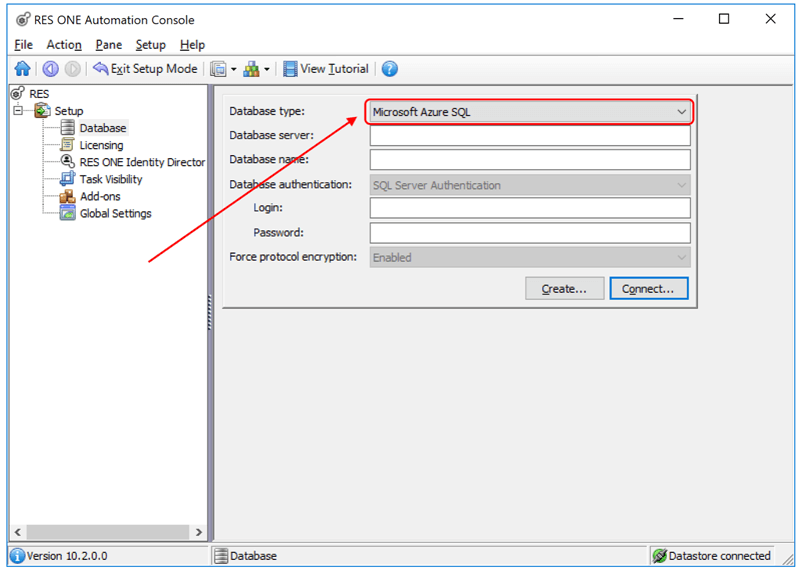Click Version 10.2.0.0 status text
Screen dimensions: 800x571
[x=67, y=556]
